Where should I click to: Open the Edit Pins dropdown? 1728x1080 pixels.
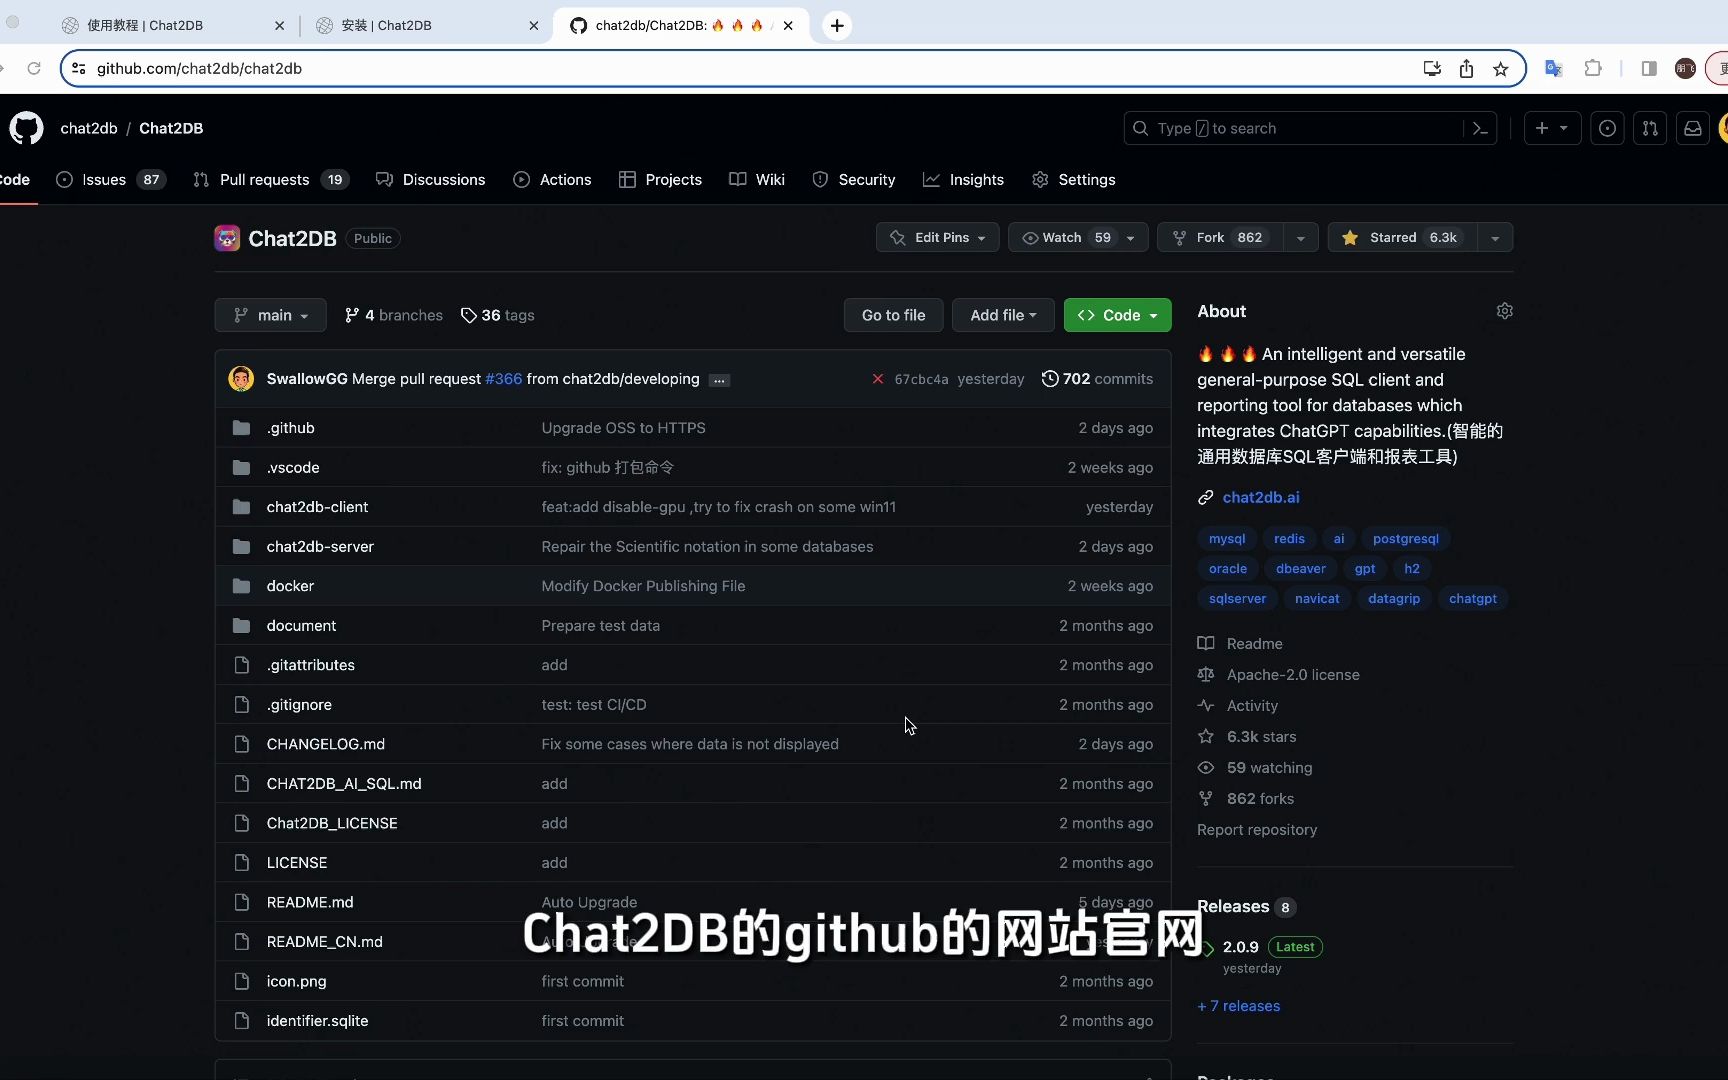938,238
